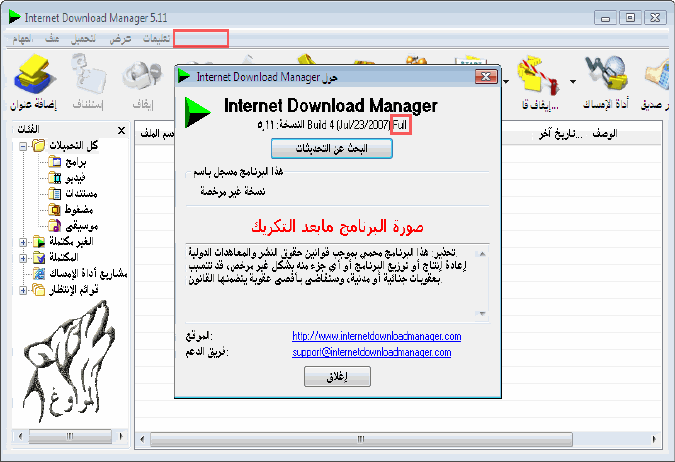Collapse the All Downloads (كل التحميلات) tree node

coord(22,146)
